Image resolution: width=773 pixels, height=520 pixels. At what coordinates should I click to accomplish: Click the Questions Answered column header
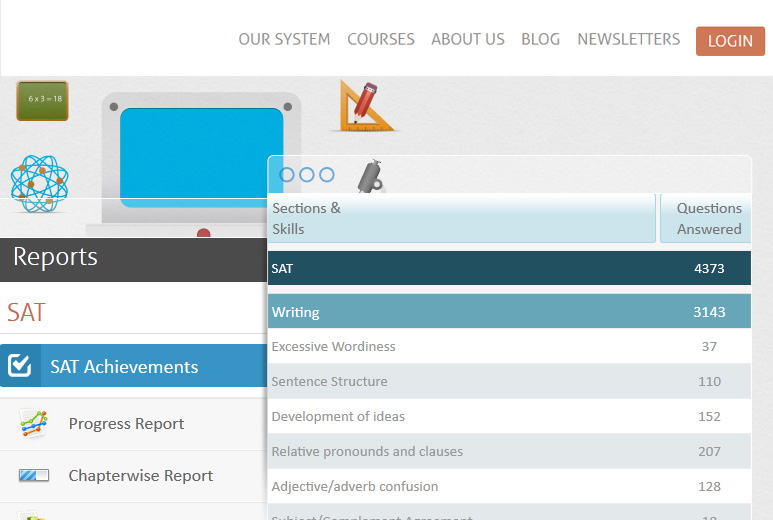[705, 218]
